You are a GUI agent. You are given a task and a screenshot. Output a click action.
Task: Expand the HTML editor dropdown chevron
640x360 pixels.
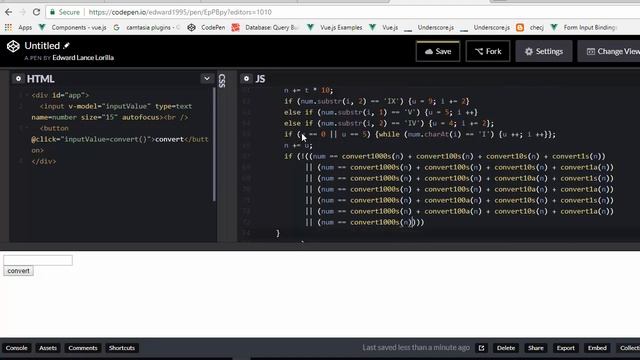click(x=207, y=78)
